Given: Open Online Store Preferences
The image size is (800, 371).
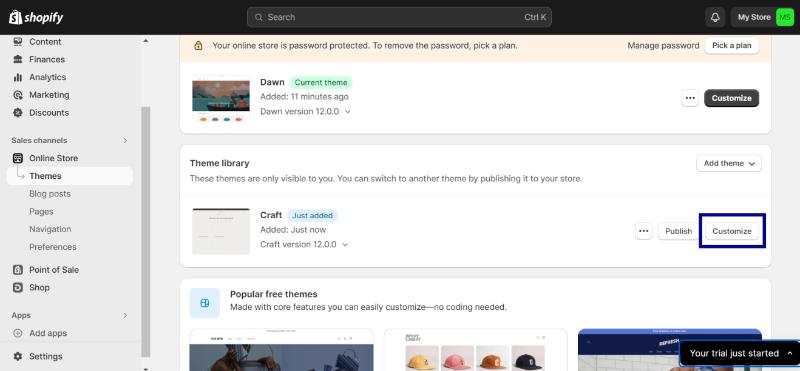Looking at the screenshot, I should point(53,247).
